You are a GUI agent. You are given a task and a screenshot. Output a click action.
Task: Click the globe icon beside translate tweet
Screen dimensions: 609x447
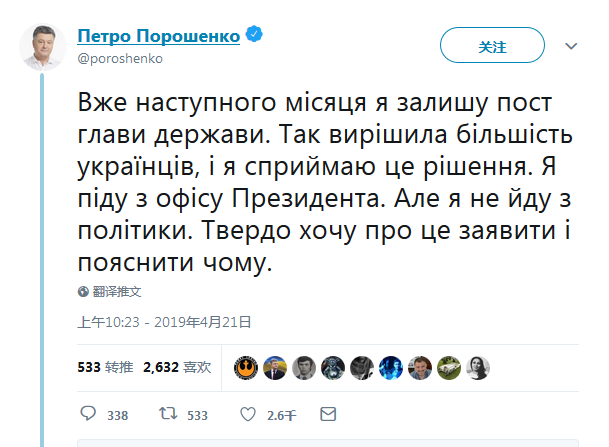[84, 292]
